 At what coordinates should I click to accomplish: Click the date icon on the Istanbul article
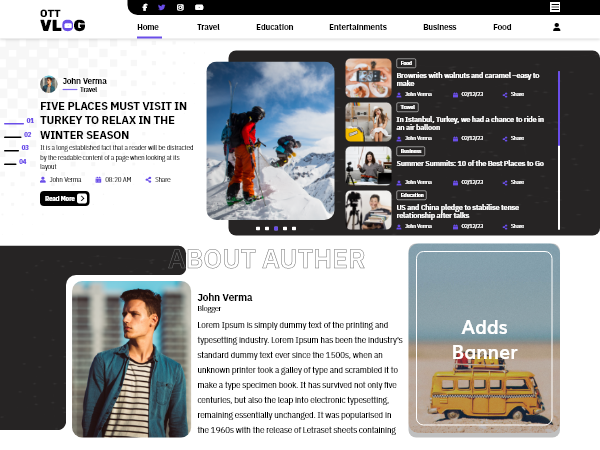click(455, 139)
